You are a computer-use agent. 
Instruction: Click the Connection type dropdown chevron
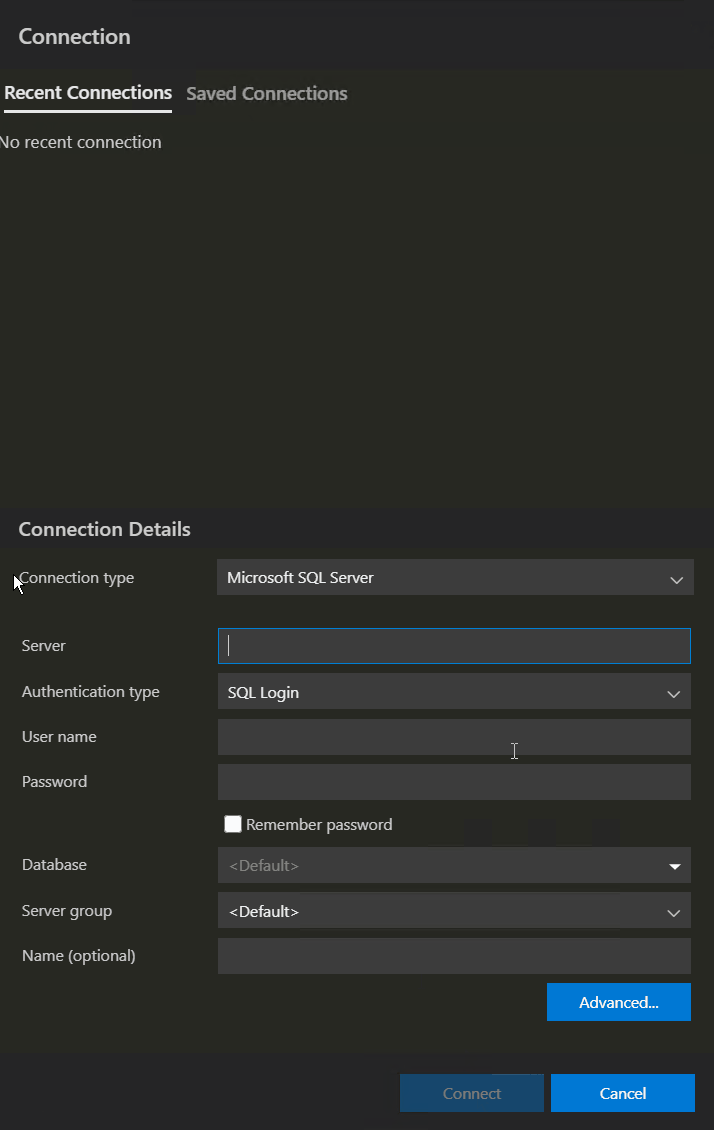[674, 577]
